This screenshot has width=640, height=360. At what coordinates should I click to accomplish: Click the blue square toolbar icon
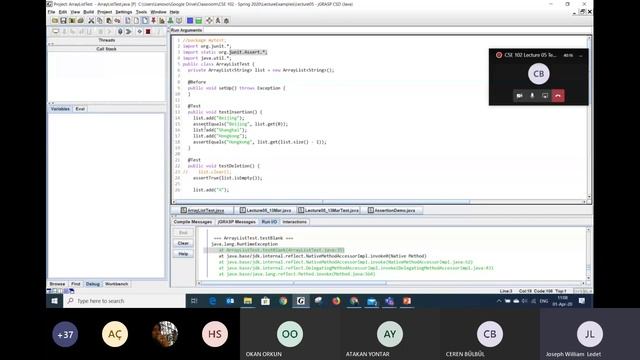coord(190,20)
